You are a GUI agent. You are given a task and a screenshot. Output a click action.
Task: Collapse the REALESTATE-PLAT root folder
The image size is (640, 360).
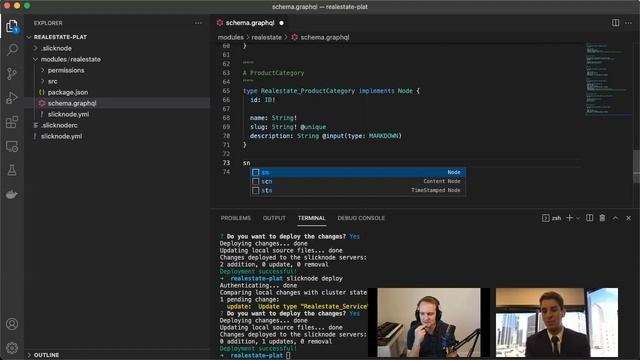(x=29, y=37)
